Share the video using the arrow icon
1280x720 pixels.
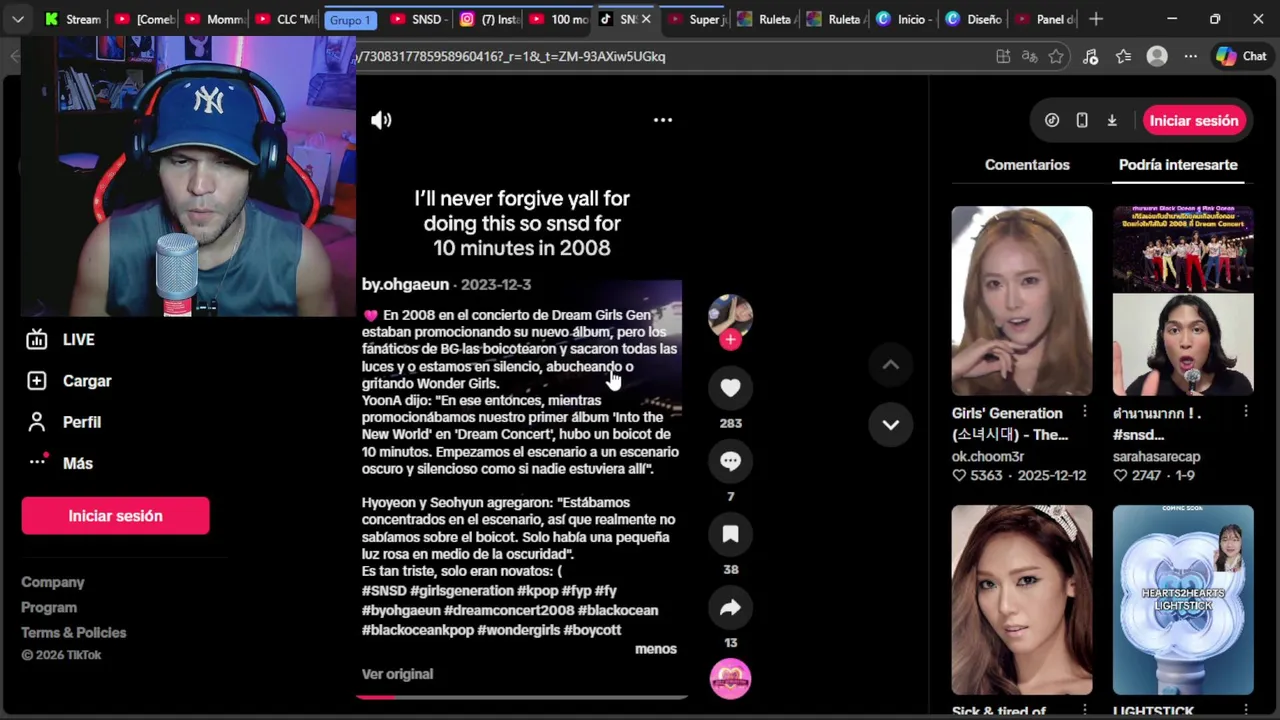tap(730, 607)
